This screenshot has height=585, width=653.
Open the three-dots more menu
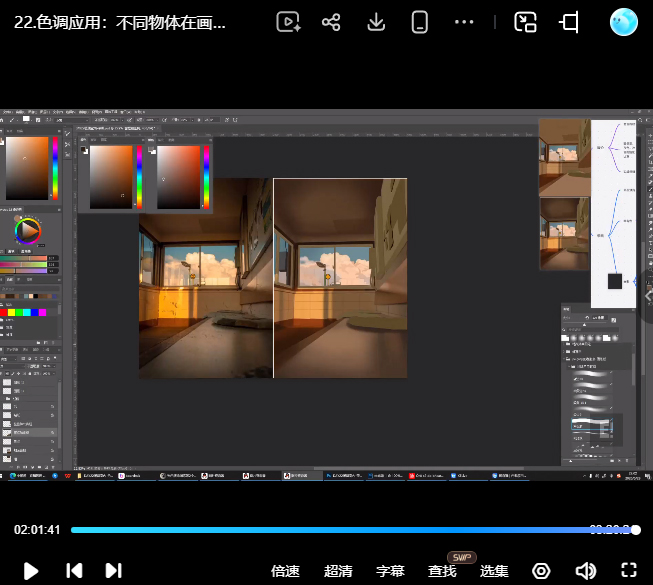pyautogui.click(x=464, y=22)
